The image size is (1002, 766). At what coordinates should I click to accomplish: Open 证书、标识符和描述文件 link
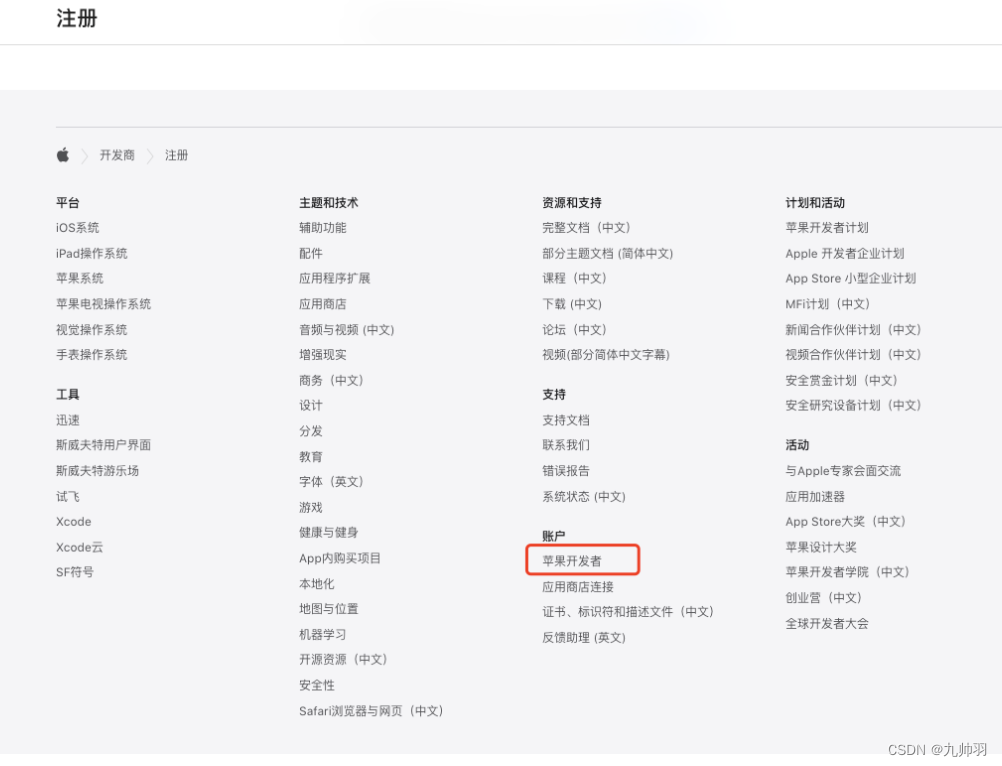tap(628, 612)
